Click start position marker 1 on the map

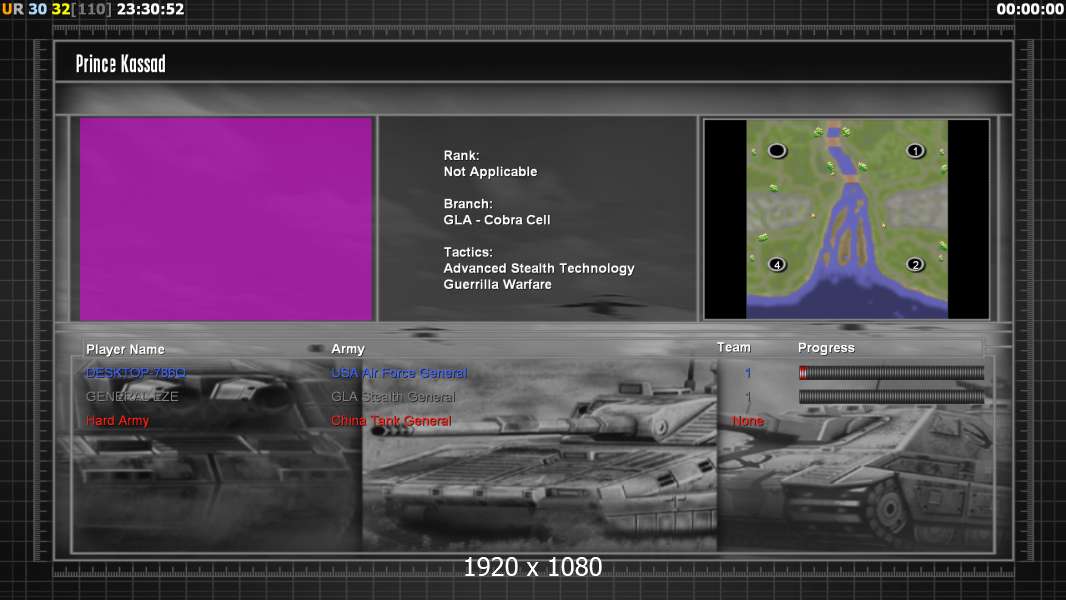[x=915, y=151]
